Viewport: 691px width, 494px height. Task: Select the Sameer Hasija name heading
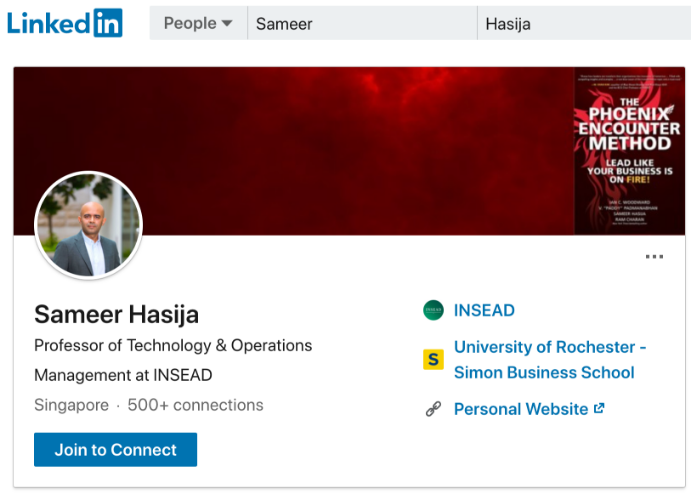[116, 314]
